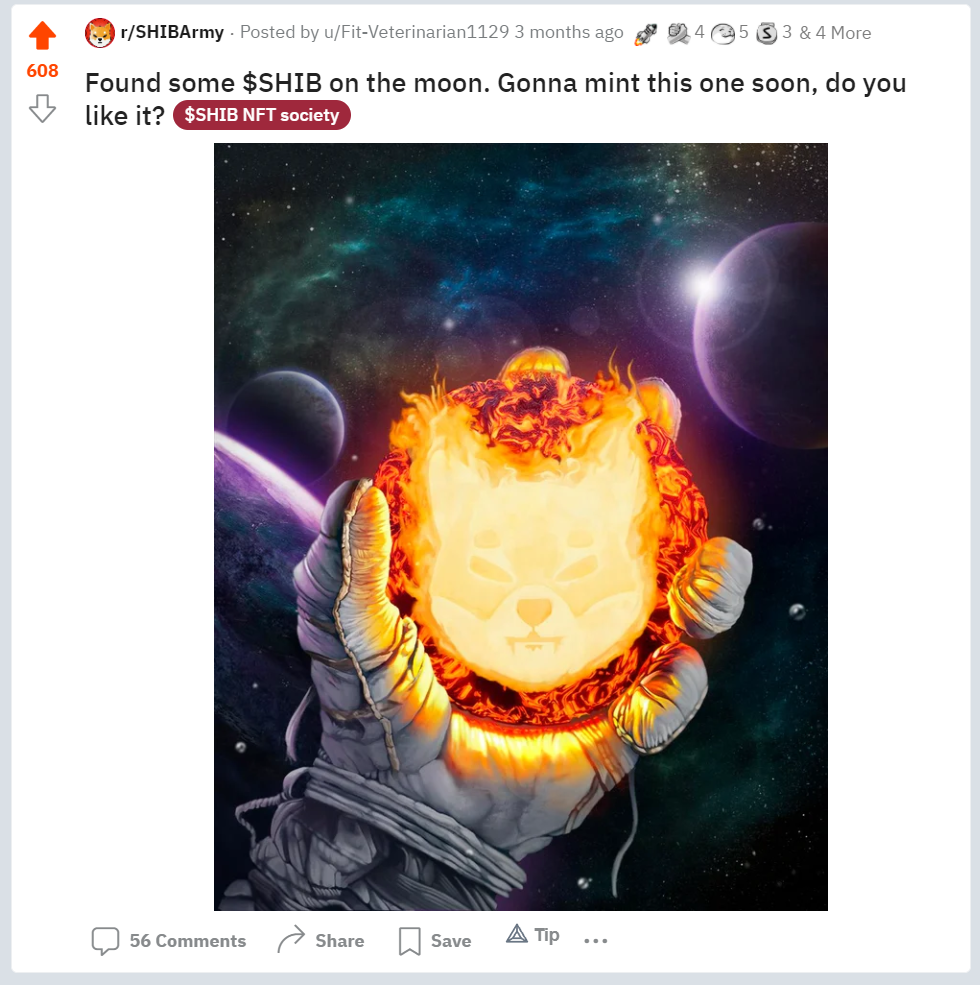Image resolution: width=980 pixels, height=985 pixels.
Task: Click the speech bubble comments icon
Action: pos(105,941)
